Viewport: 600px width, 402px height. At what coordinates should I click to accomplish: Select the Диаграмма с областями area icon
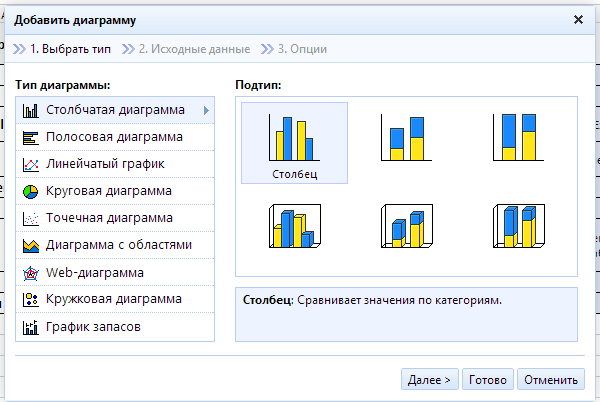30,245
